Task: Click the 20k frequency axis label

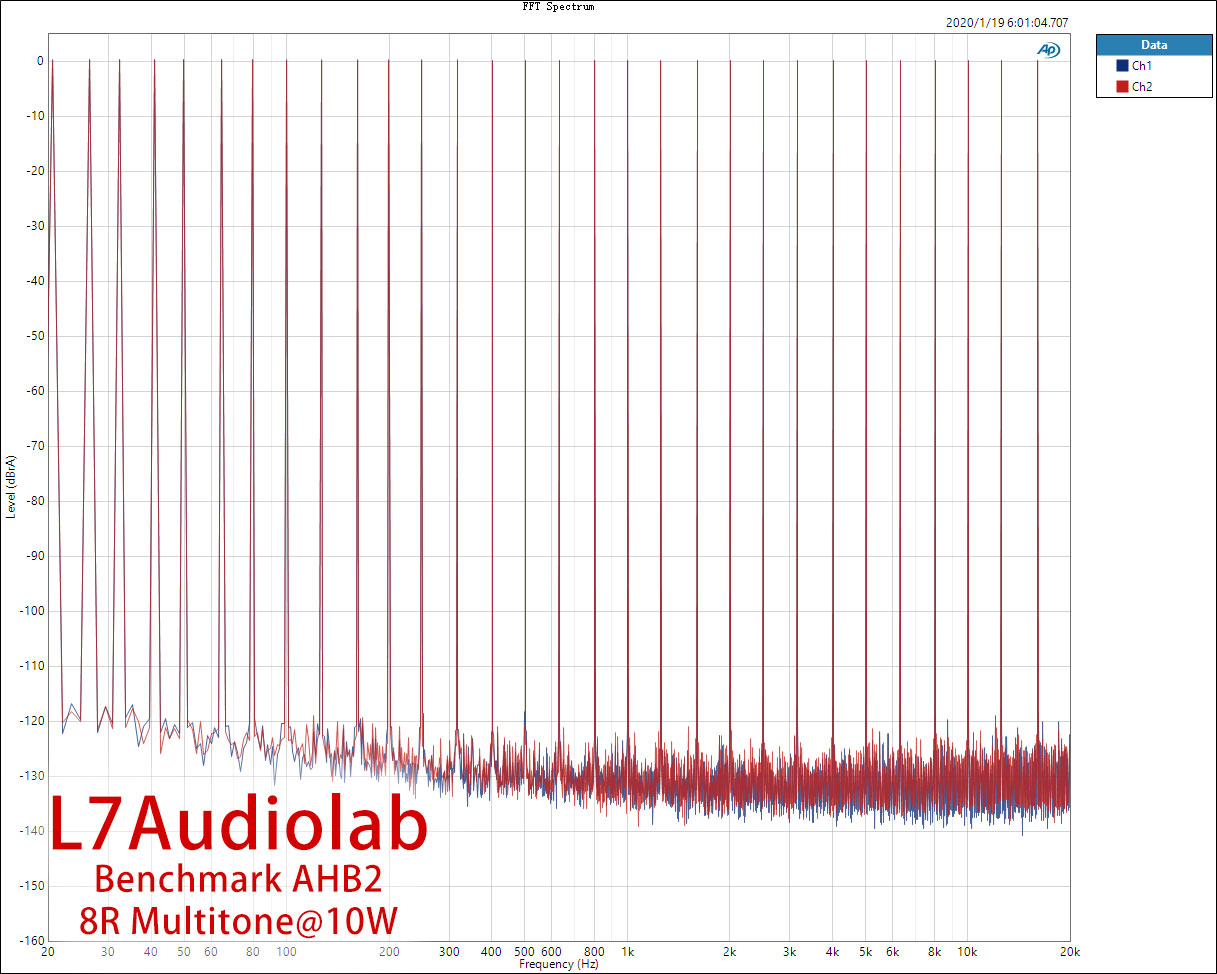Action: click(x=1070, y=952)
